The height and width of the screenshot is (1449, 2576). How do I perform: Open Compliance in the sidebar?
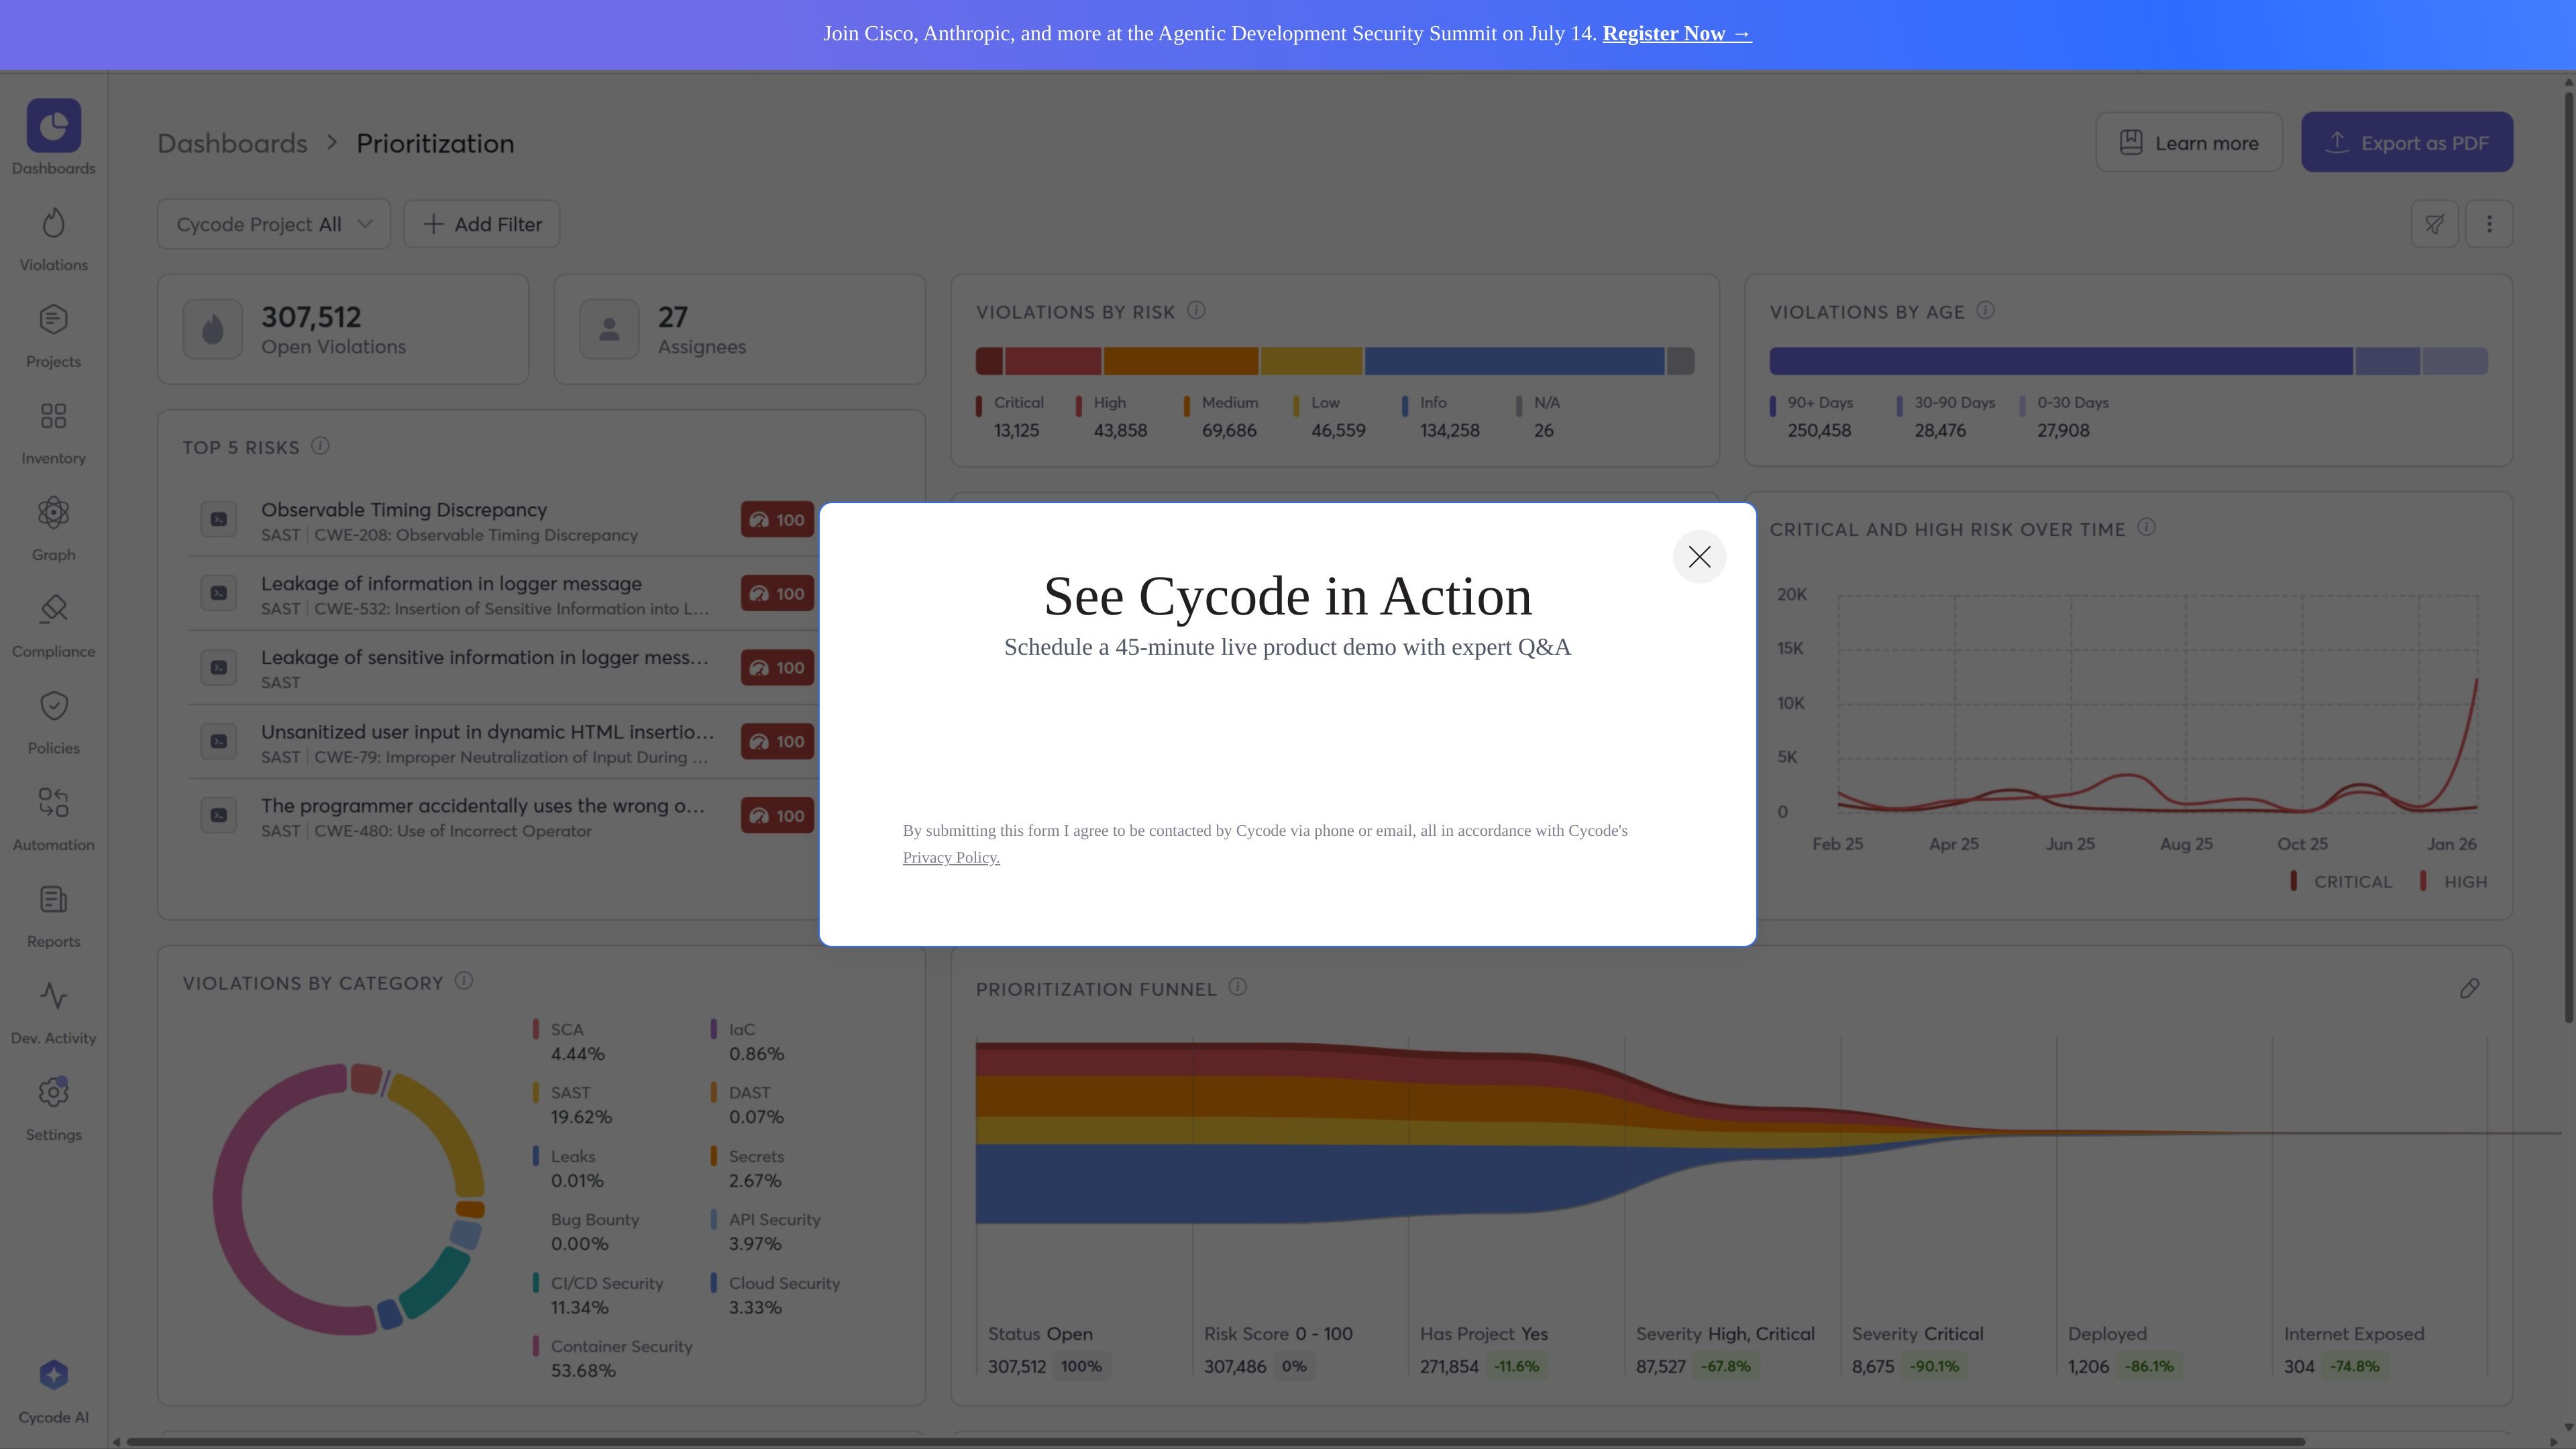pyautogui.click(x=54, y=625)
